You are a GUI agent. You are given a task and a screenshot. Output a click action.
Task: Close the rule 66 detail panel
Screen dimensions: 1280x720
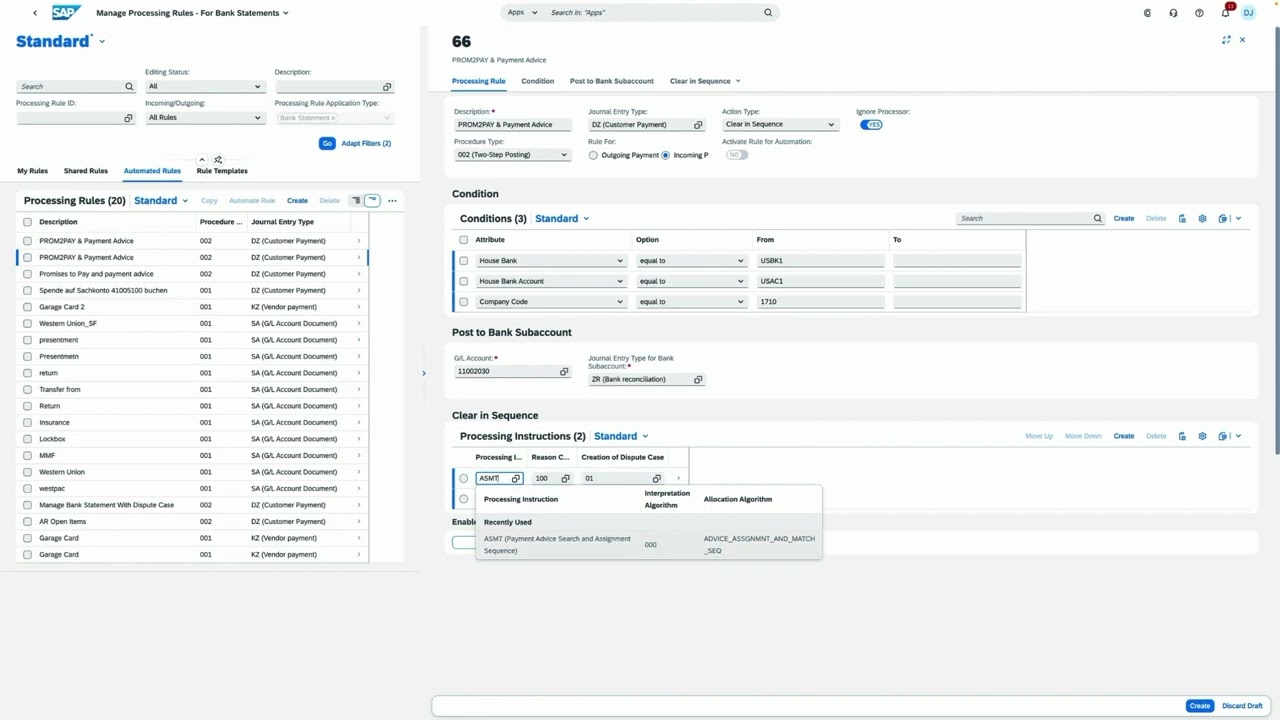(1242, 40)
